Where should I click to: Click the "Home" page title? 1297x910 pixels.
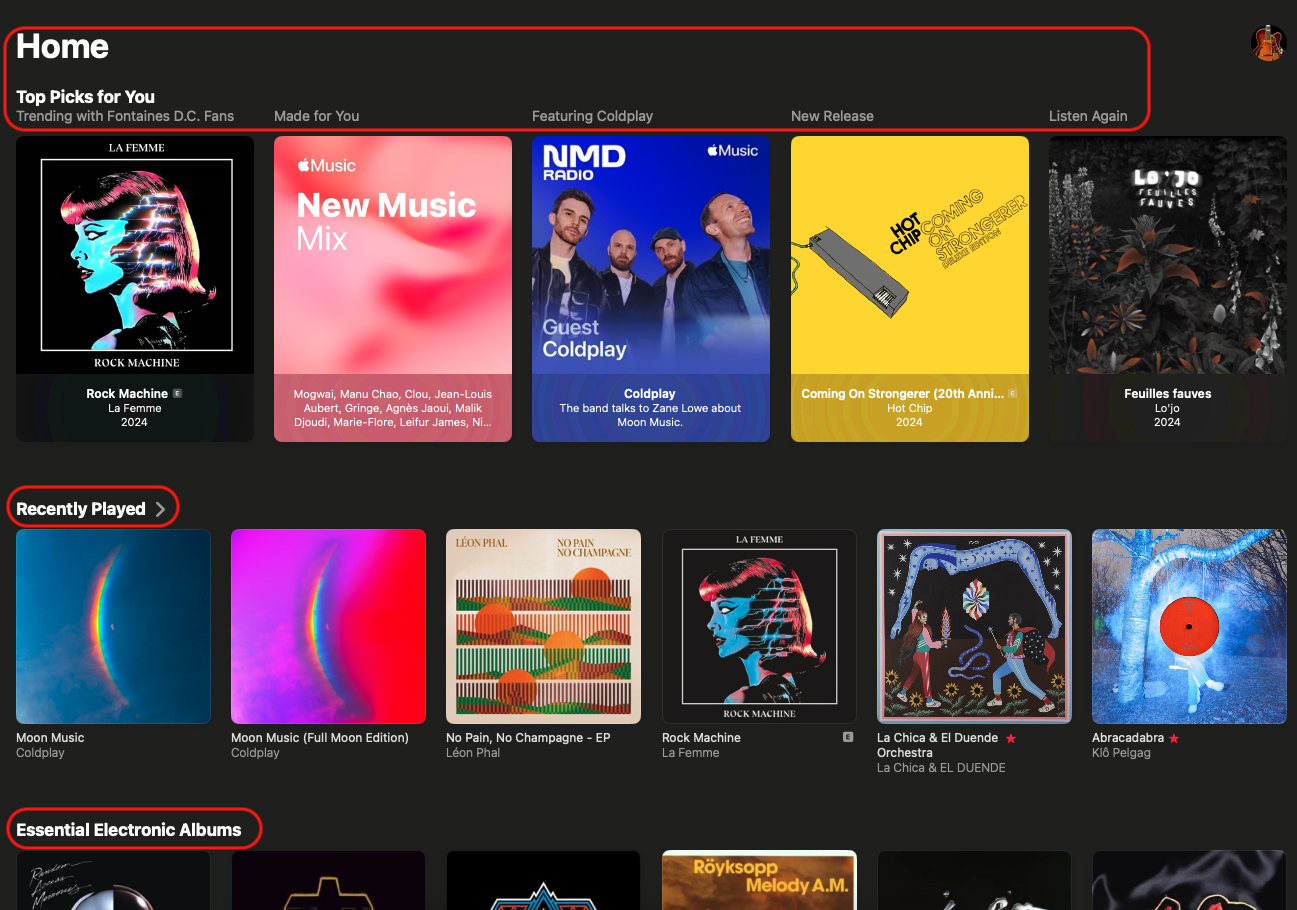(x=62, y=46)
